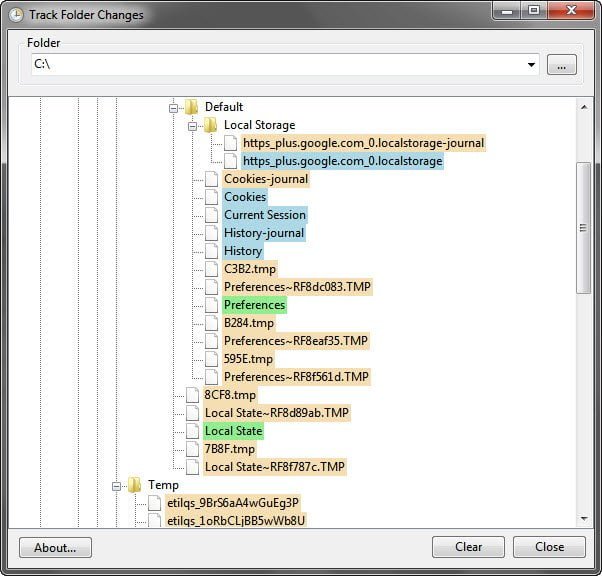Click file icon beside Cookies-journal
The height and width of the screenshot is (576, 602).
point(212,179)
